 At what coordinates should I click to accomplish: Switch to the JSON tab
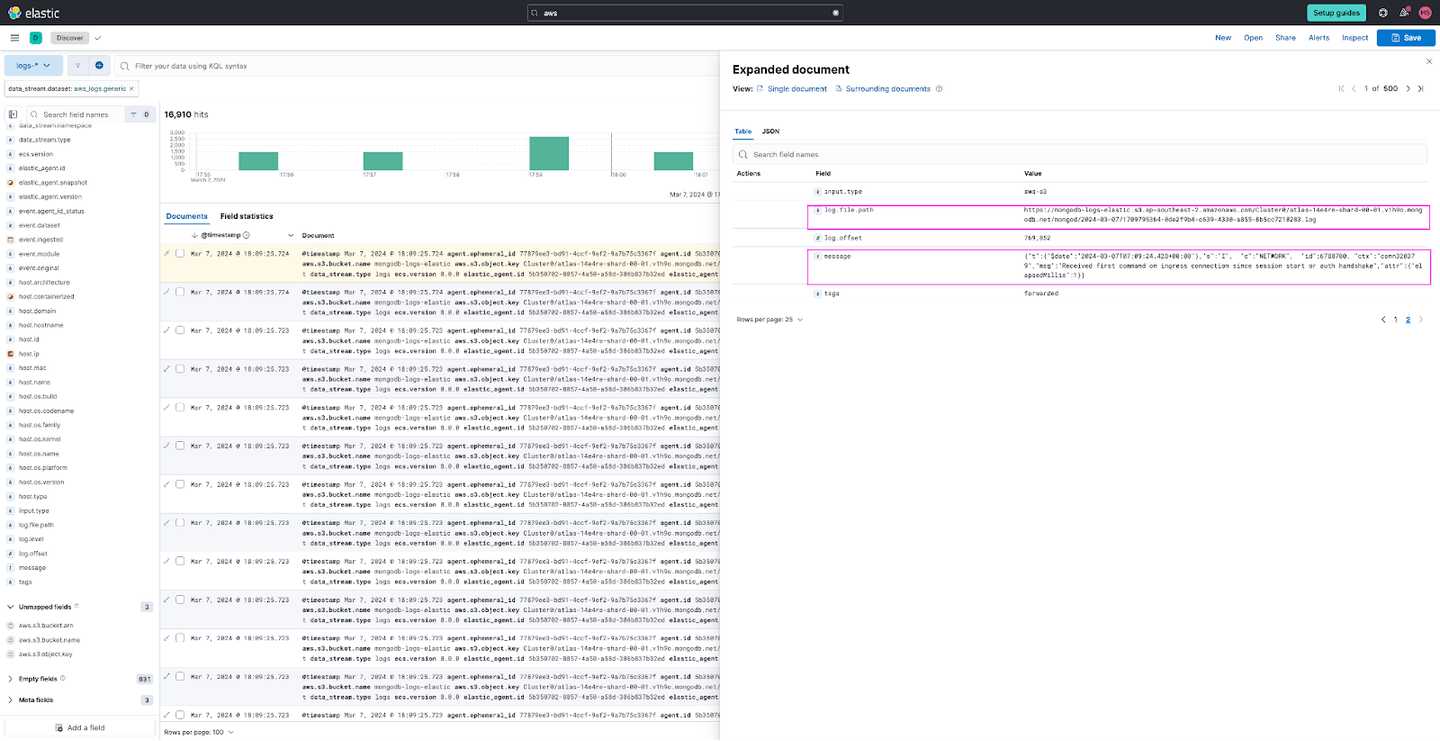click(770, 131)
